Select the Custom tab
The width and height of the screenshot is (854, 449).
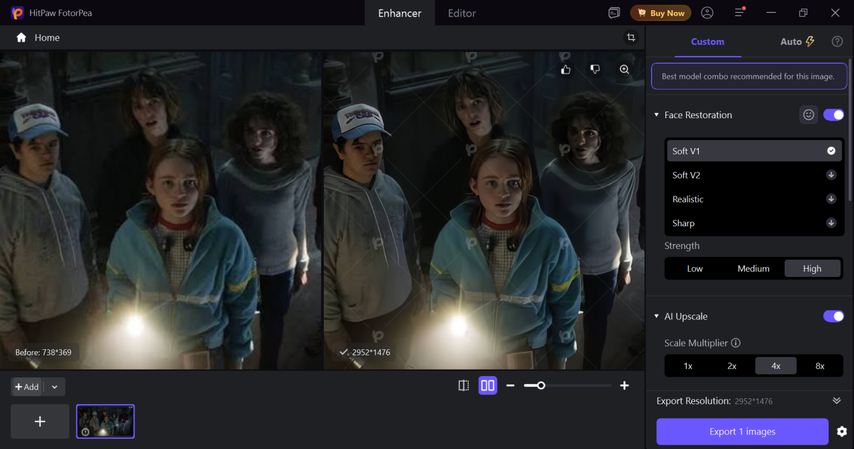[x=707, y=41]
